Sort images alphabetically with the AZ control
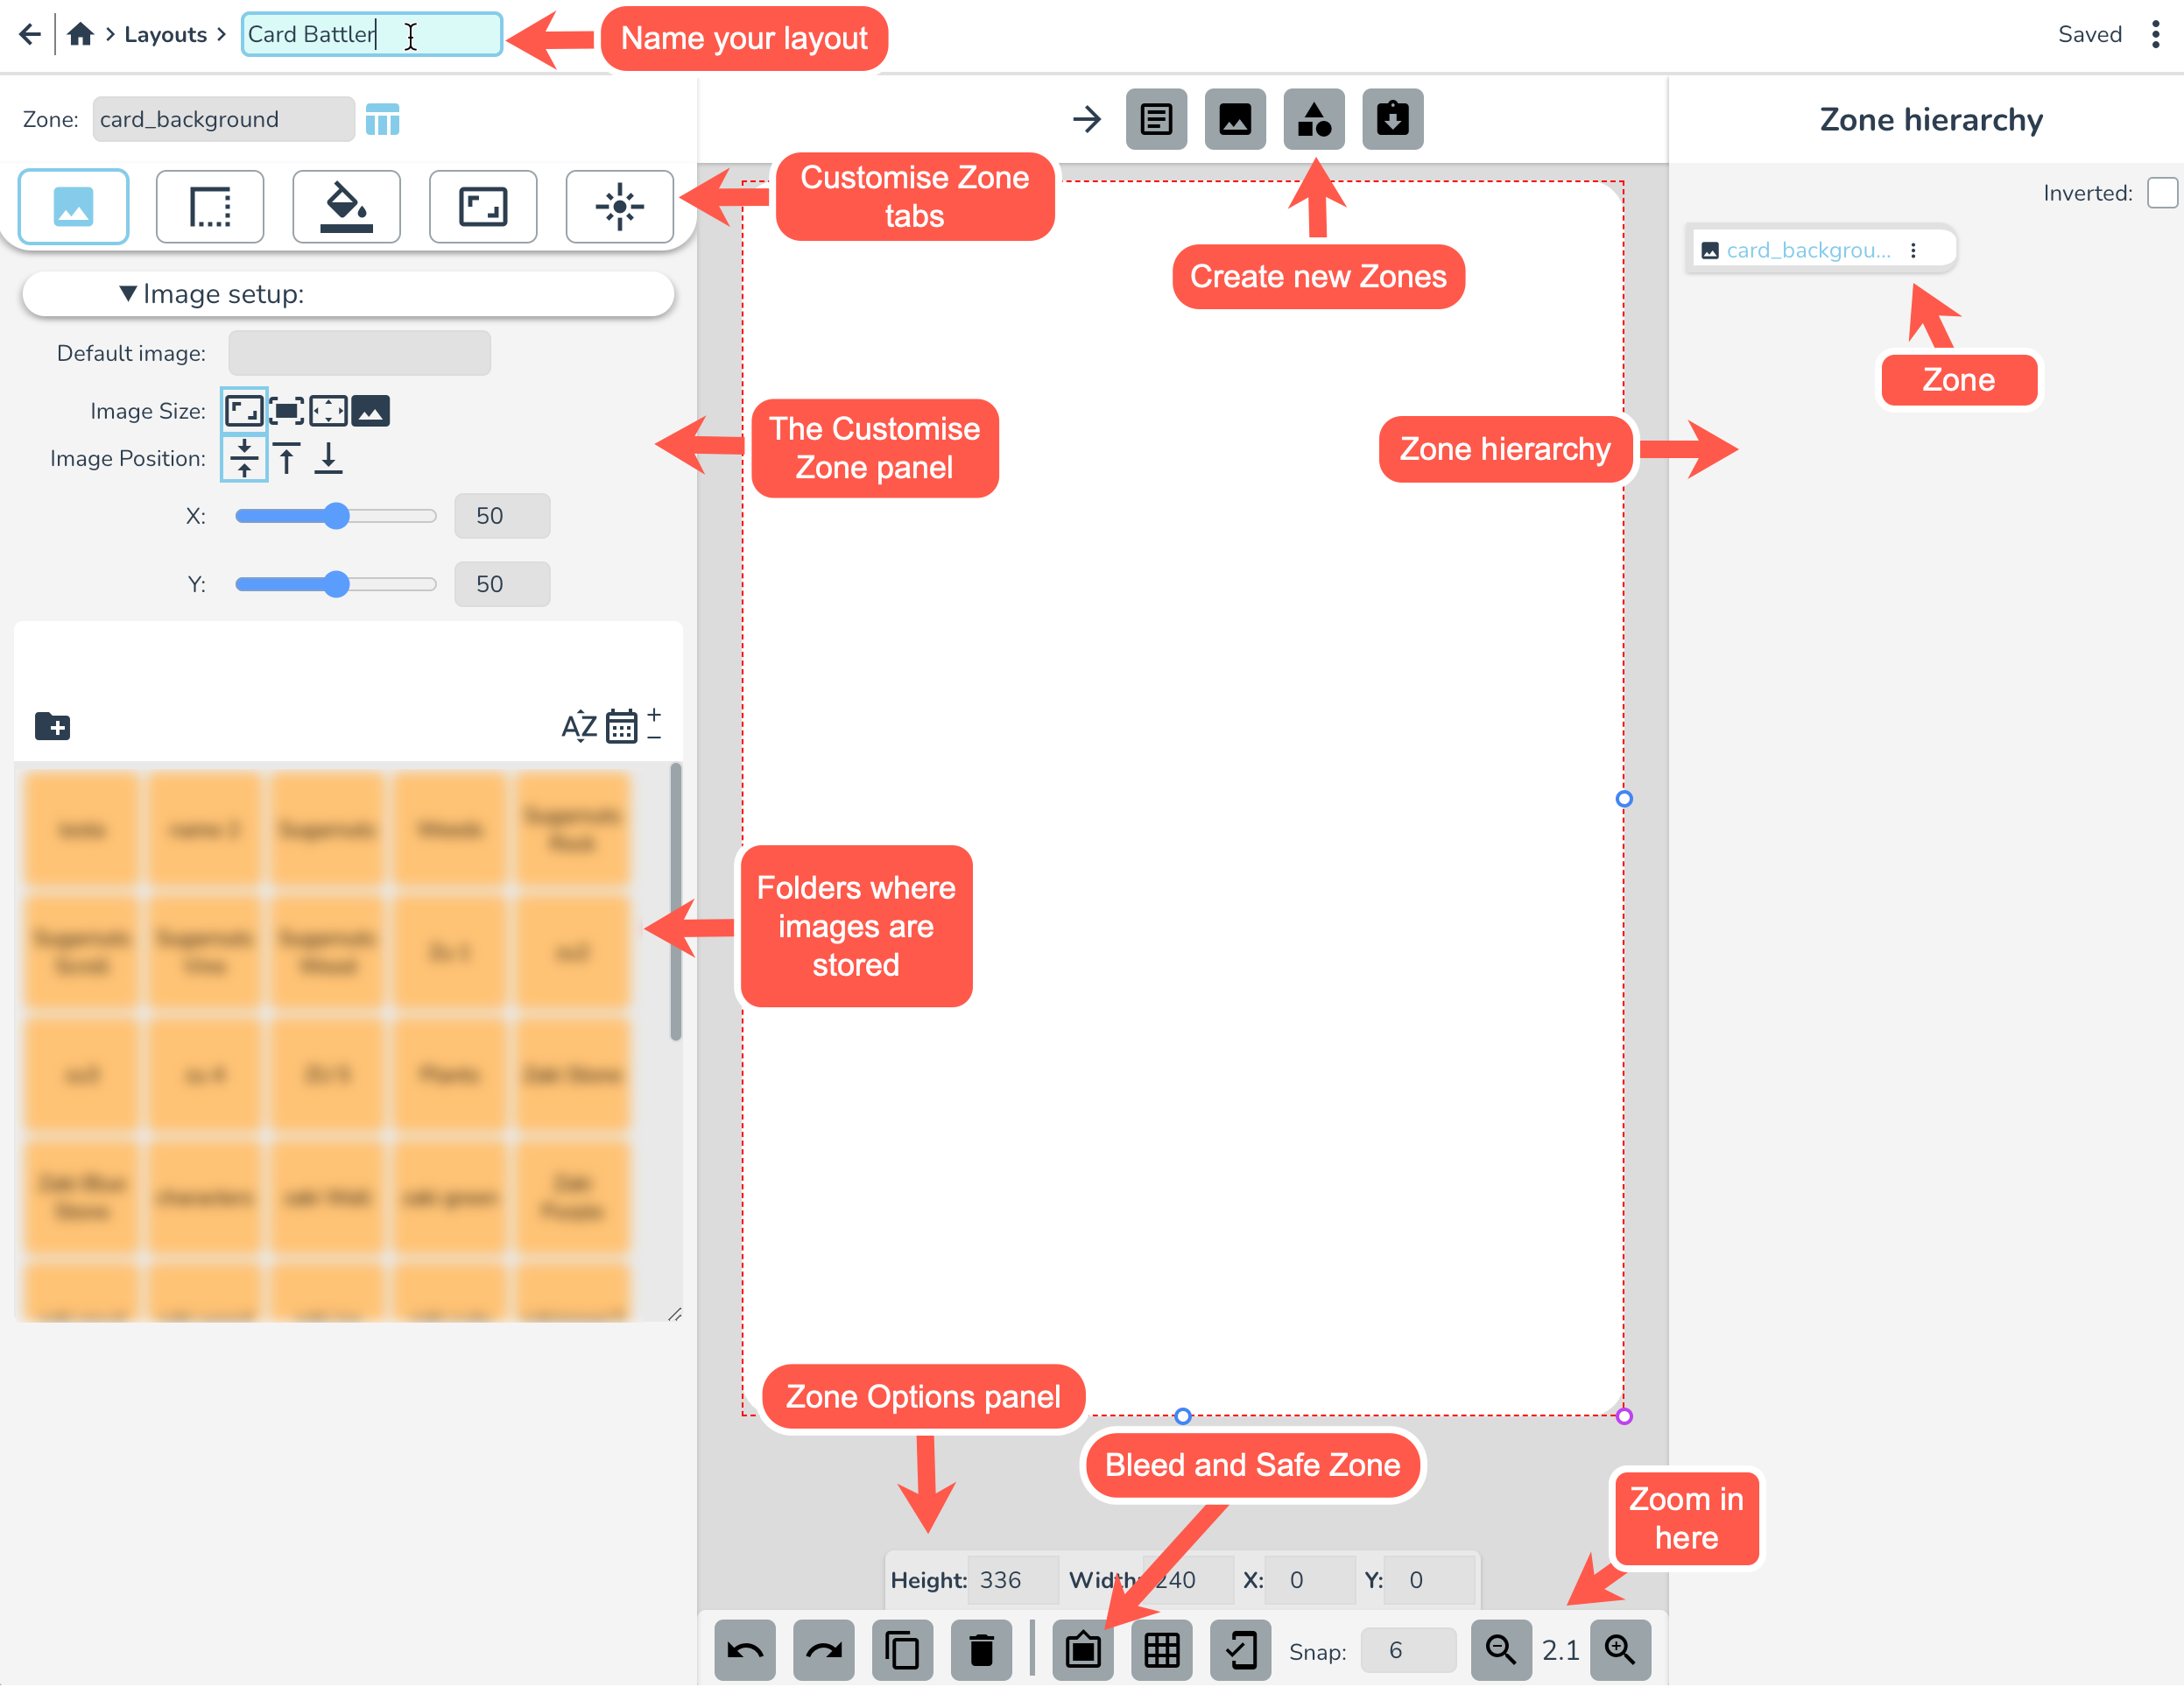 click(x=578, y=726)
